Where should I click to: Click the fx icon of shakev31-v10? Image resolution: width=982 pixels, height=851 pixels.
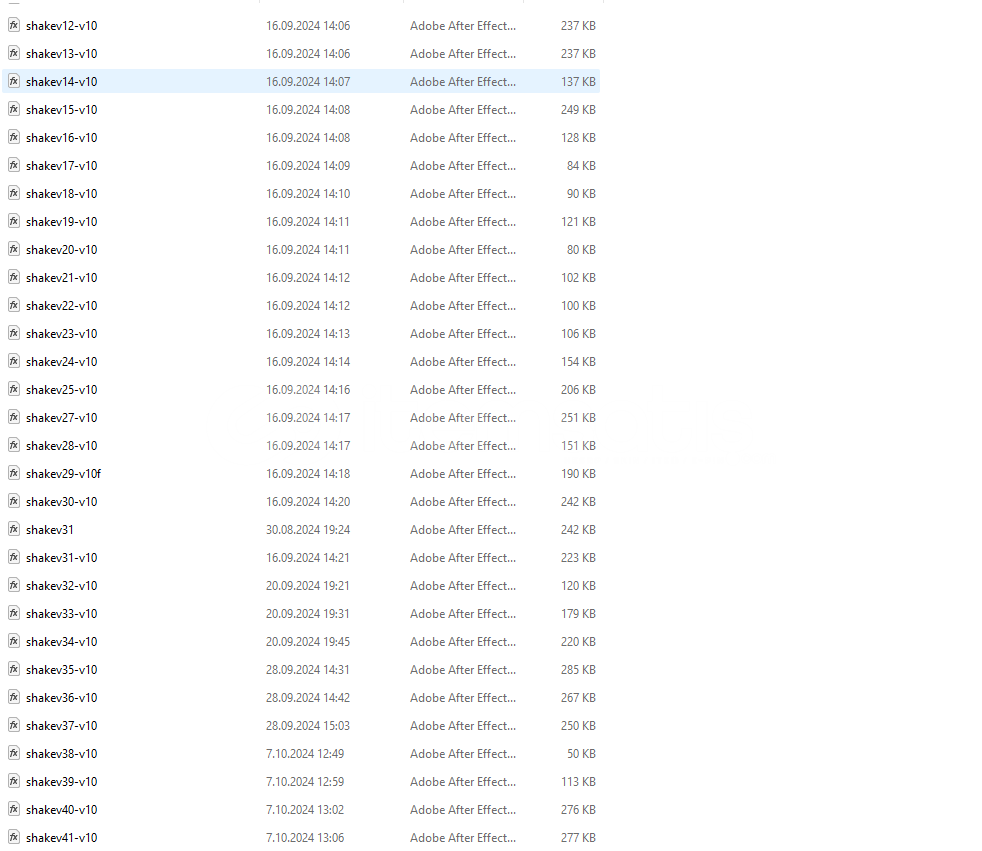(x=14, y=557)
